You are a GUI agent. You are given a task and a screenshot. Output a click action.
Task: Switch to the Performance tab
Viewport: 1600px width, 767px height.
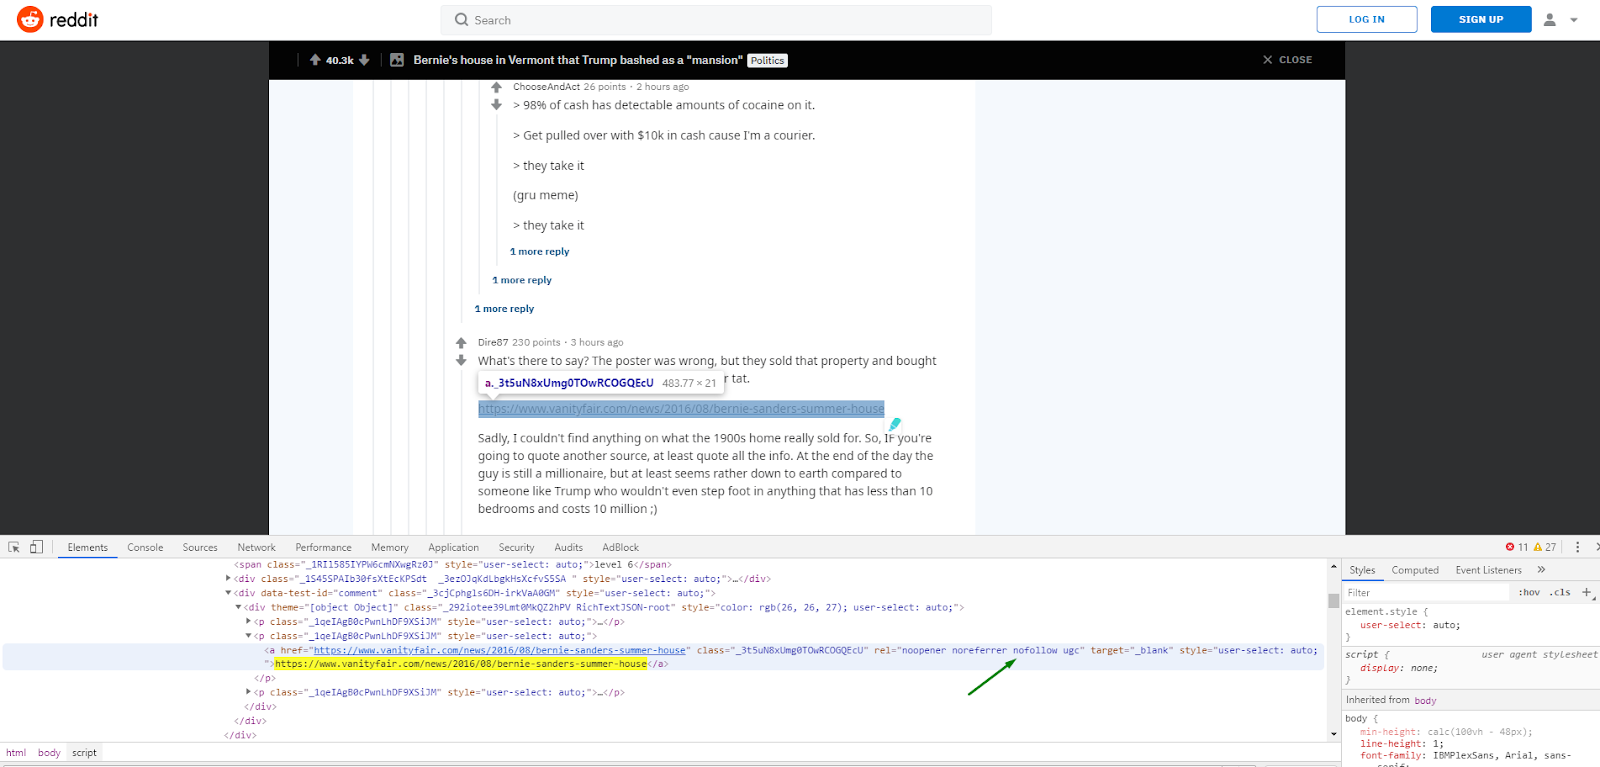[x=323, y=547]
